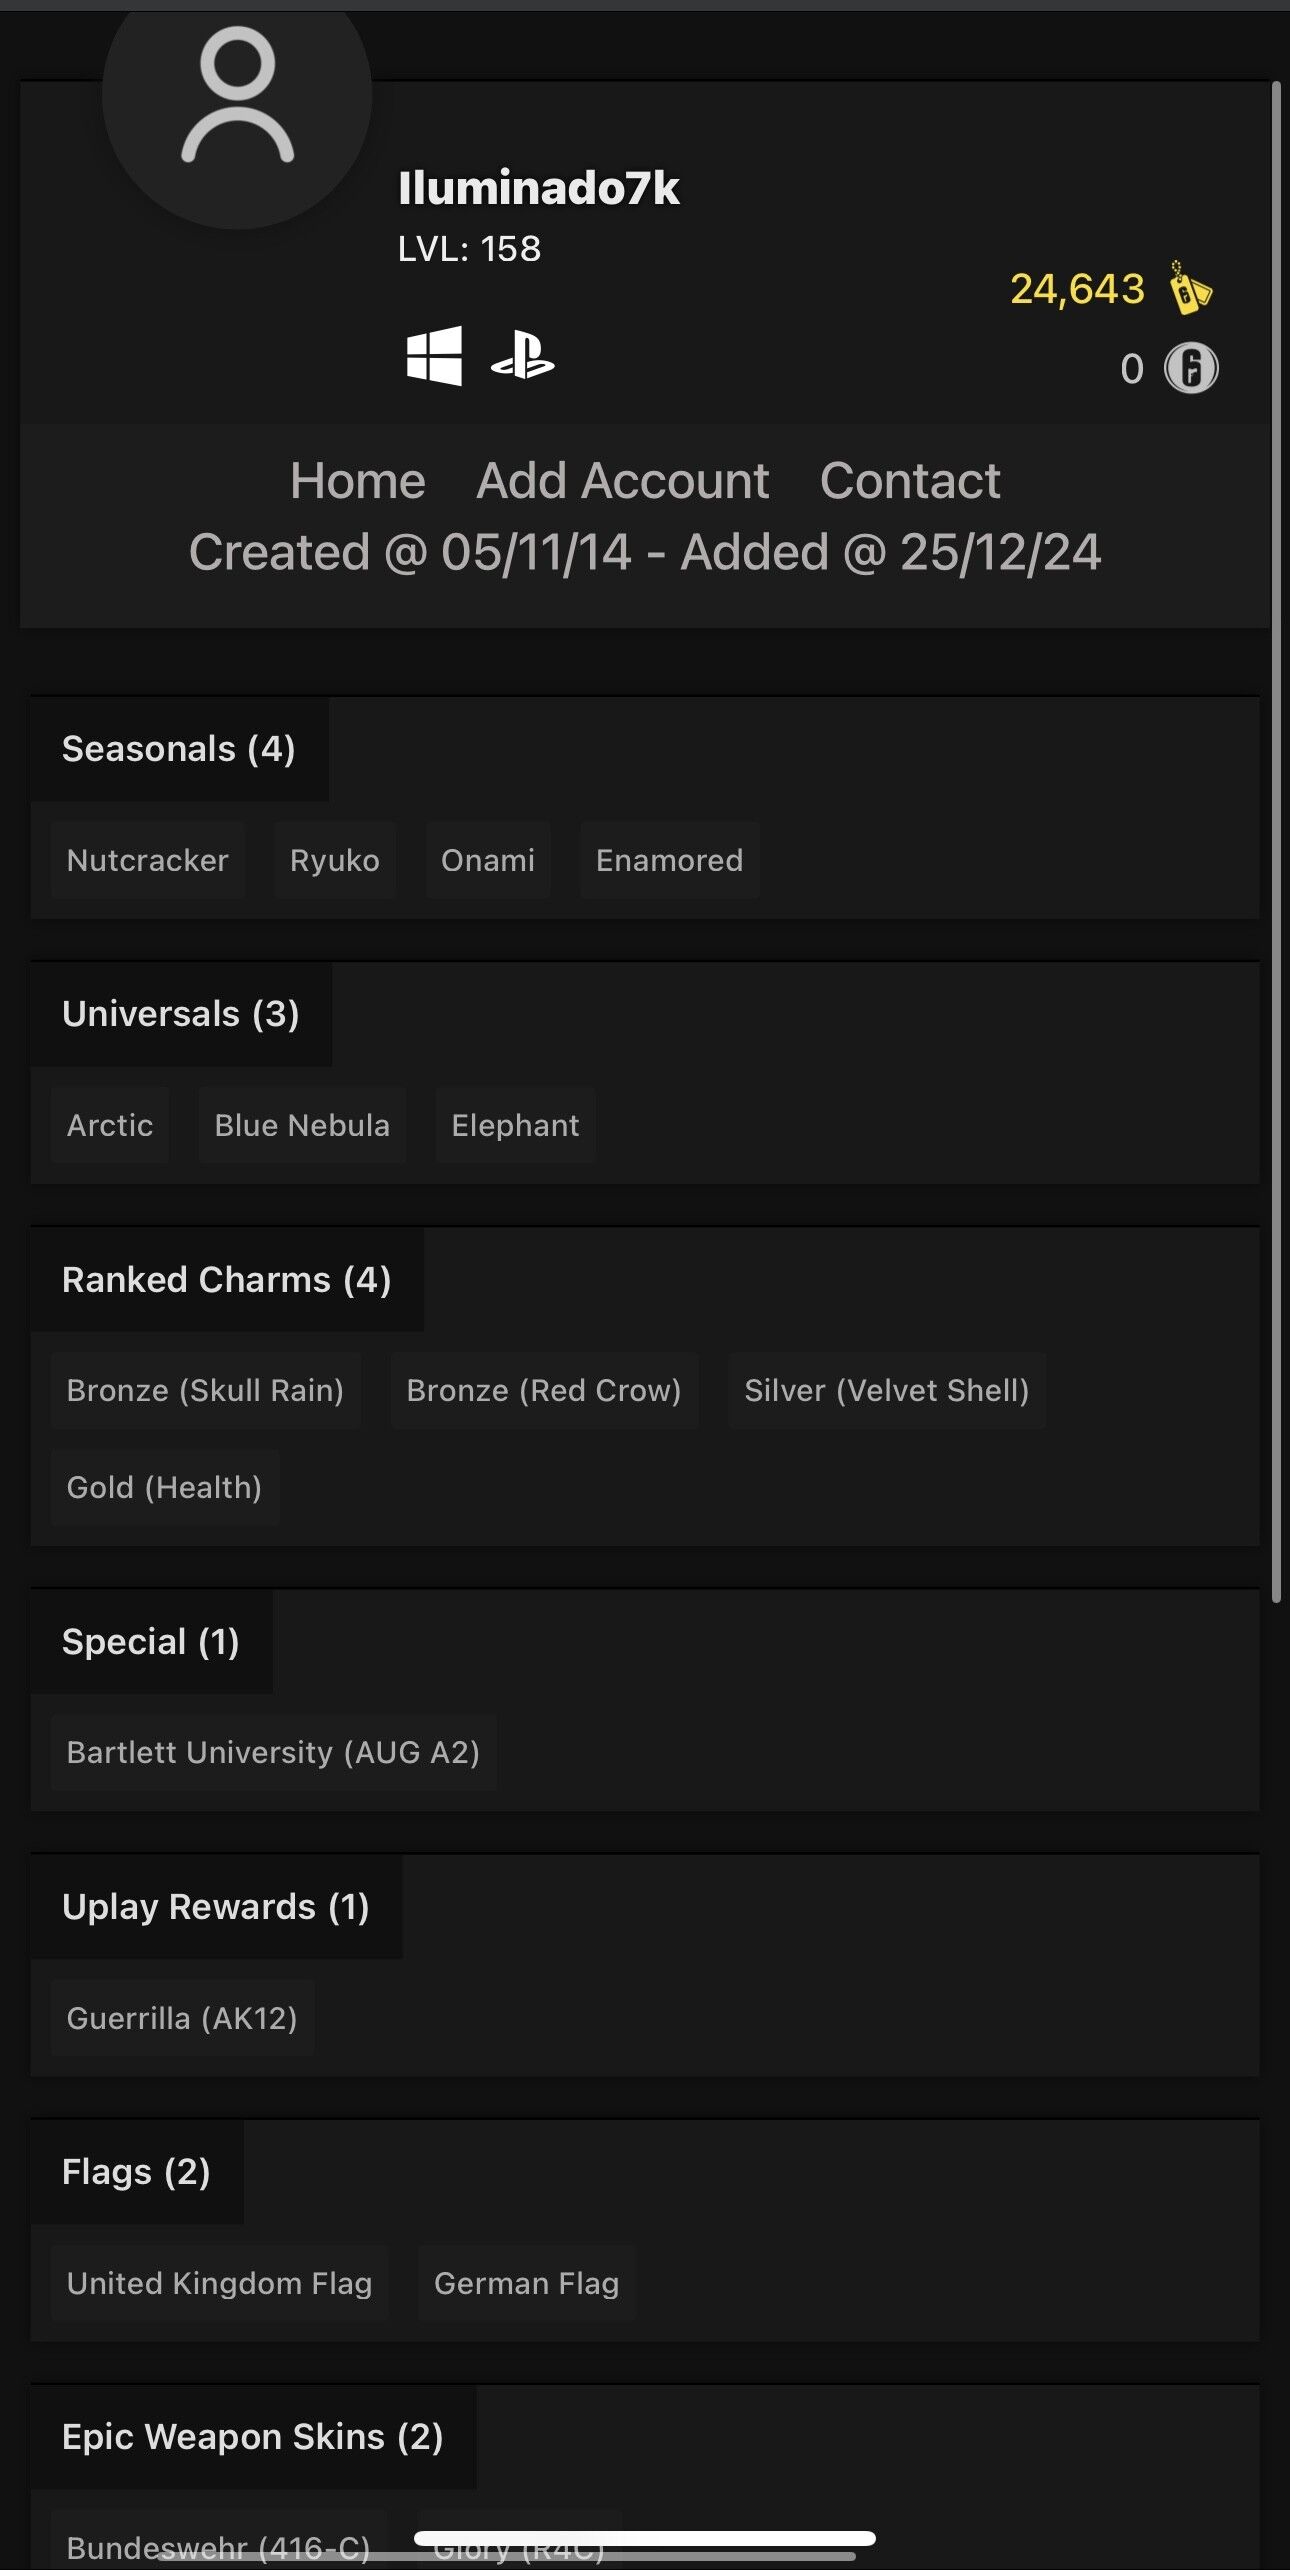Select the Guerrilla (AK12) Uplay reward
1290x2570 pixels.
pos(181,2017)
